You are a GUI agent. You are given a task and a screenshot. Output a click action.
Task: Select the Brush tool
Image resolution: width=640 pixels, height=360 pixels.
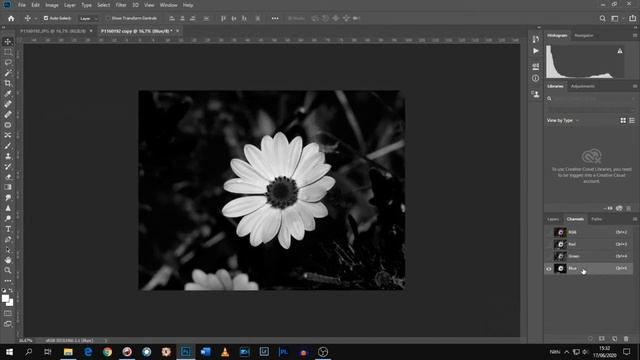pos(8,146)
